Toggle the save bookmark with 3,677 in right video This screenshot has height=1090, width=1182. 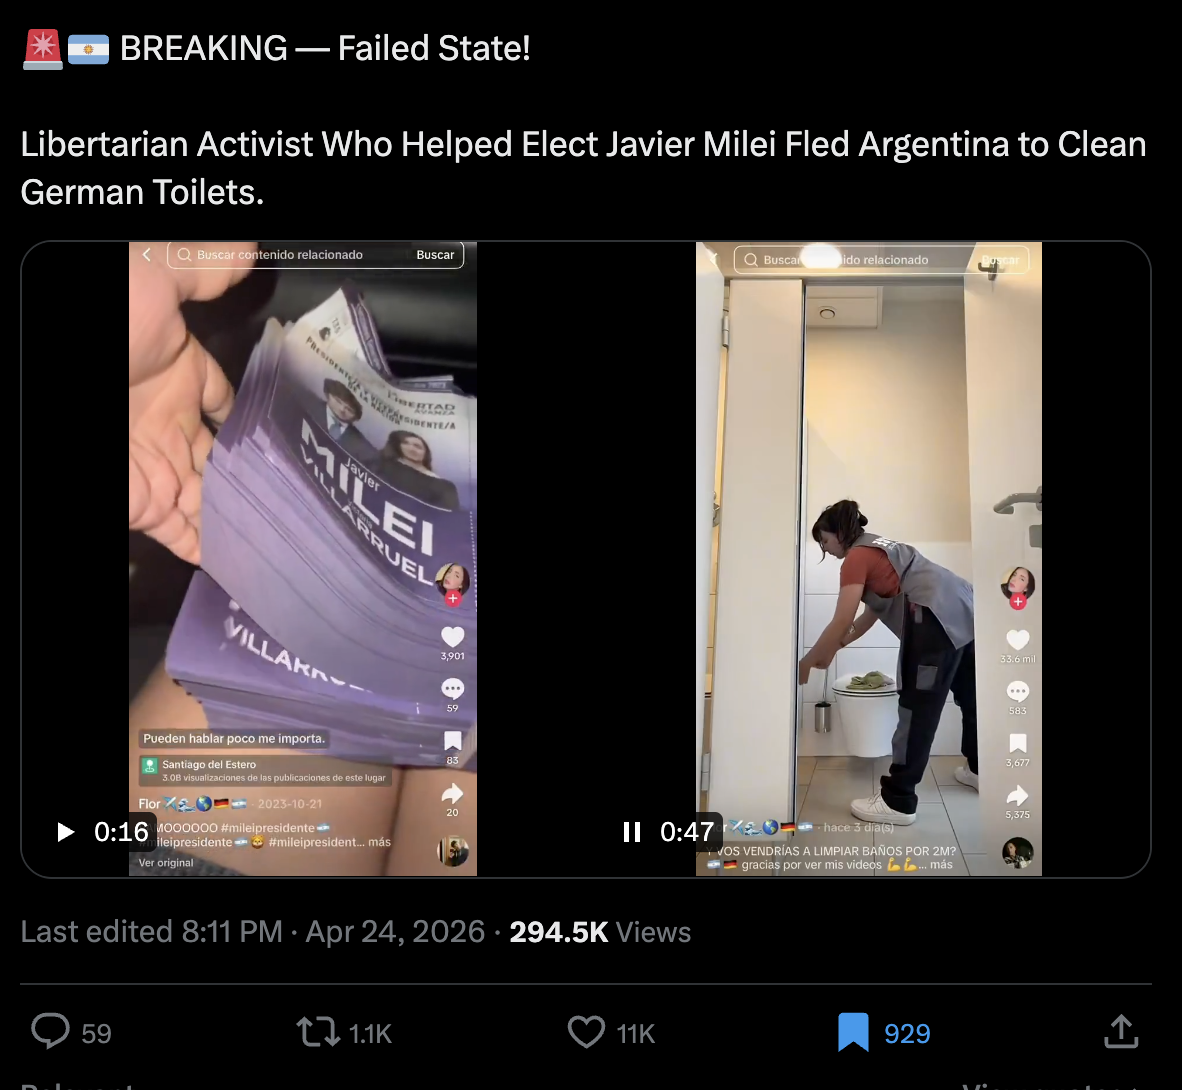click(x=1018, y=743)
